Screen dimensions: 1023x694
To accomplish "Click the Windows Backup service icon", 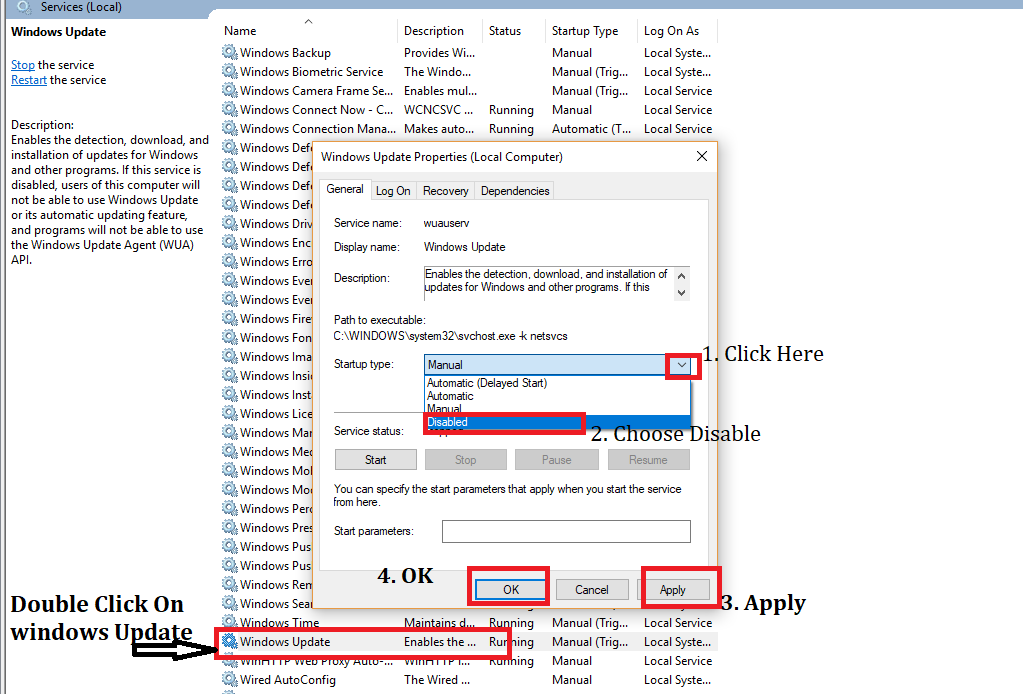I will click(231, 52).
